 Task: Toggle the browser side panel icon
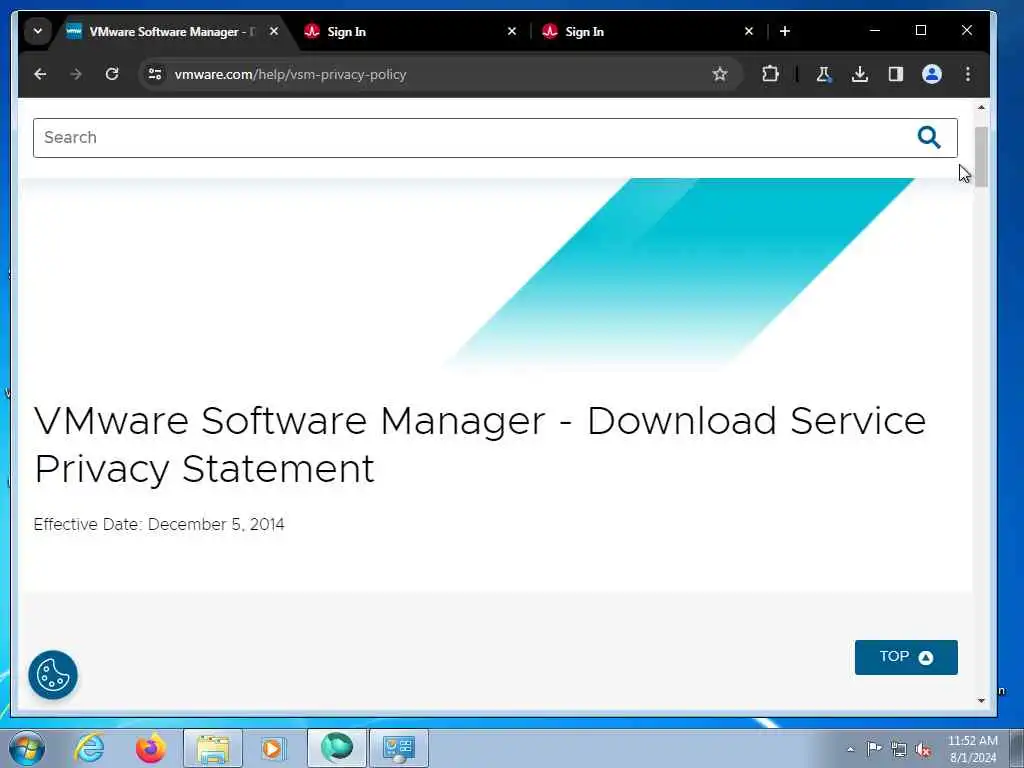896,74
